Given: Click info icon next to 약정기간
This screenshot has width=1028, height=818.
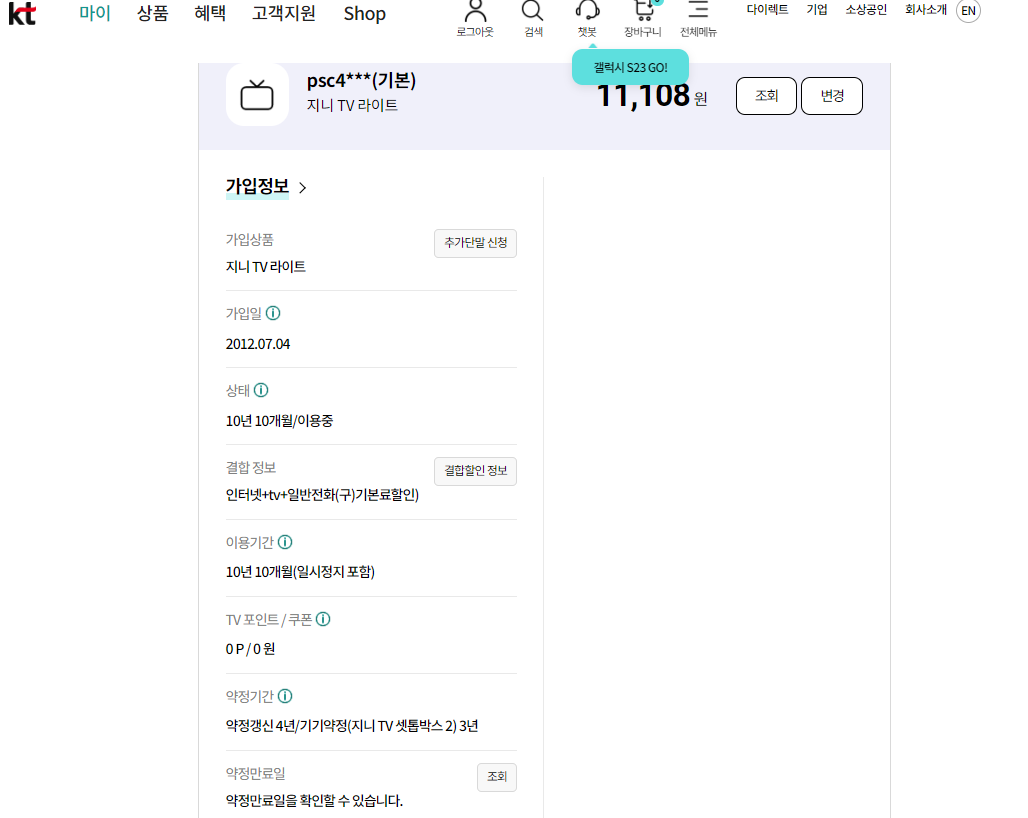Looking at the screenshot, I should [x=285, y=696].
